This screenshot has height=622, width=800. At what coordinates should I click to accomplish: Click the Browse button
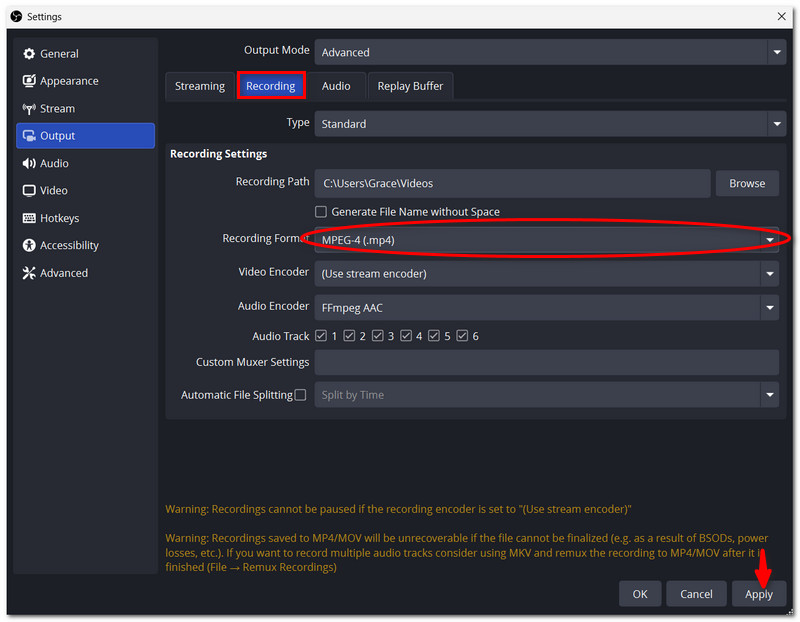[x=747, y=183]
